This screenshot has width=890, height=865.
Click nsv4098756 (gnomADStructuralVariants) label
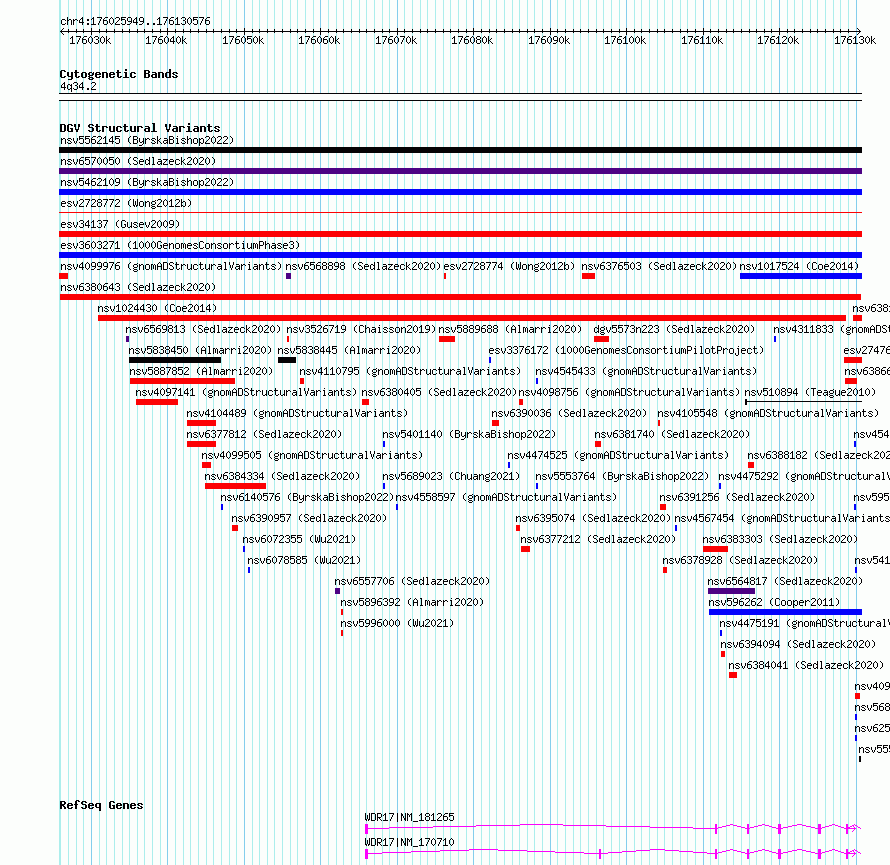[x=629, y=392]
